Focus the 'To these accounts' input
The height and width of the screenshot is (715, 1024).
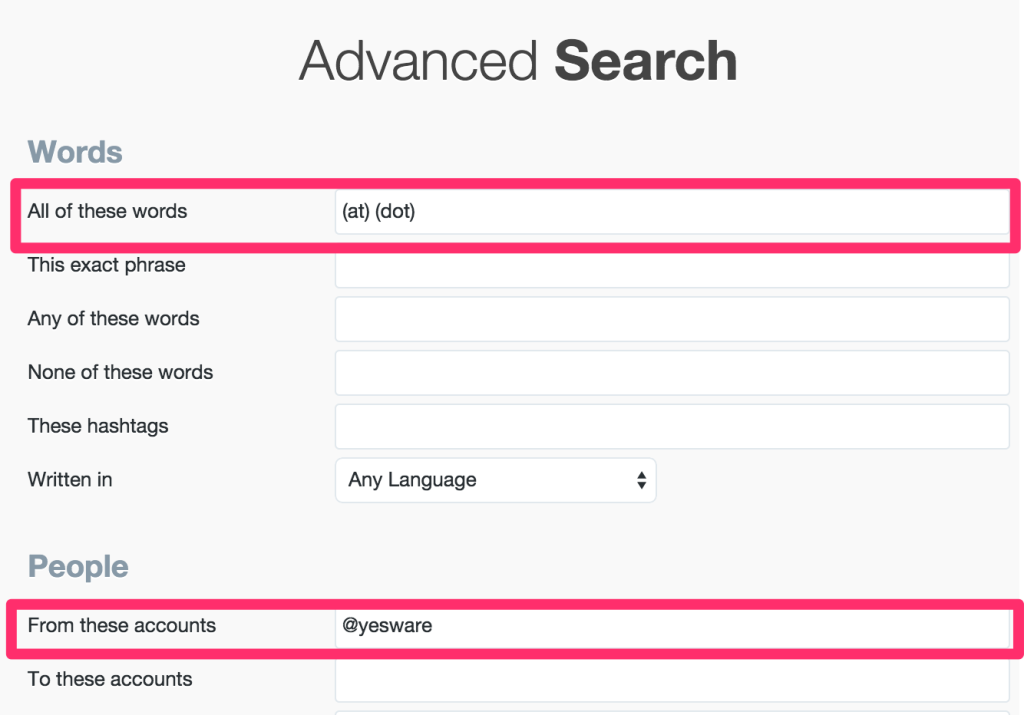coord(672,680)
